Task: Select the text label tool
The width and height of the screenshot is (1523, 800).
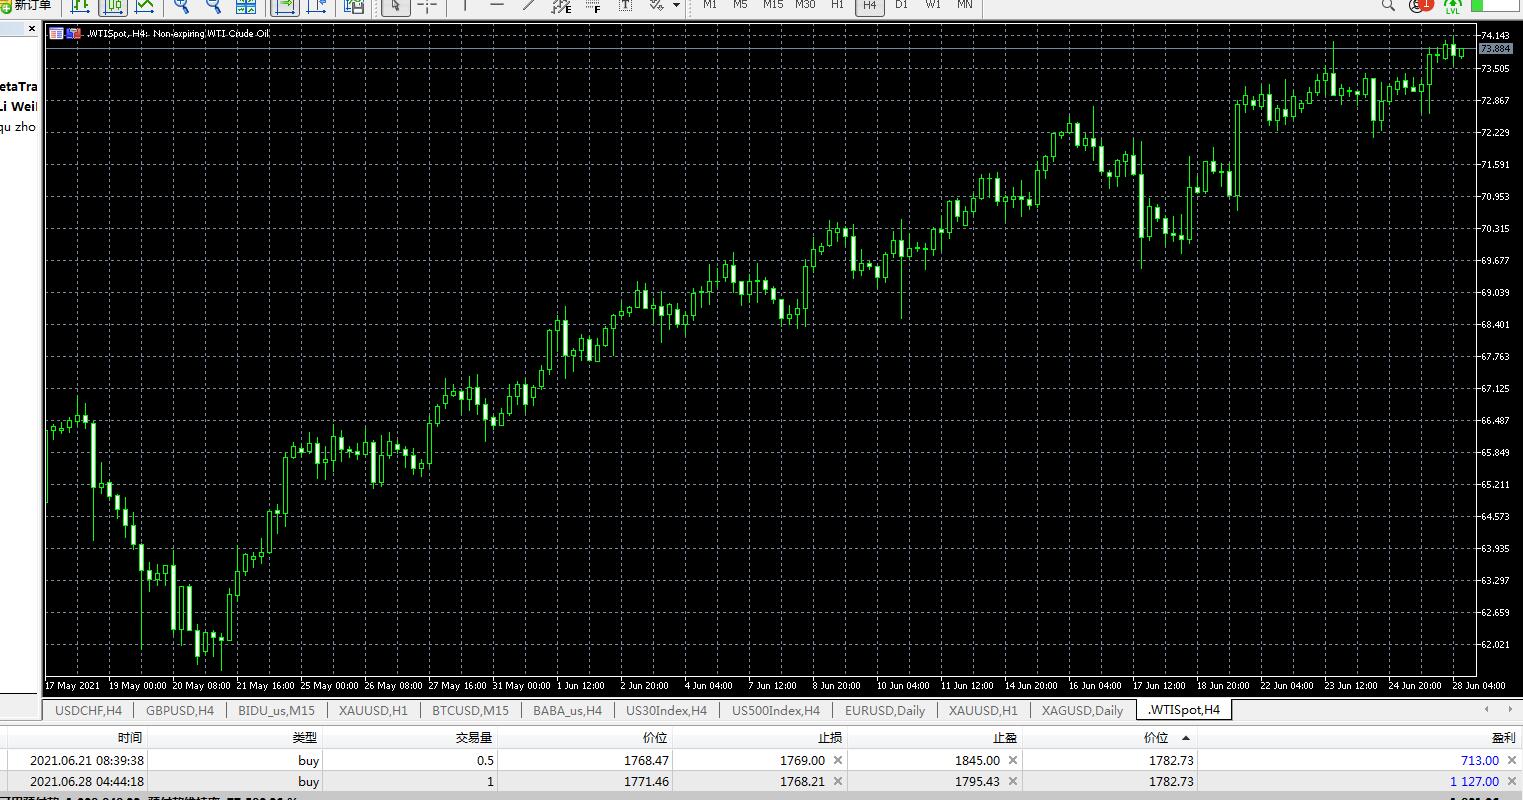Action: 626,6
